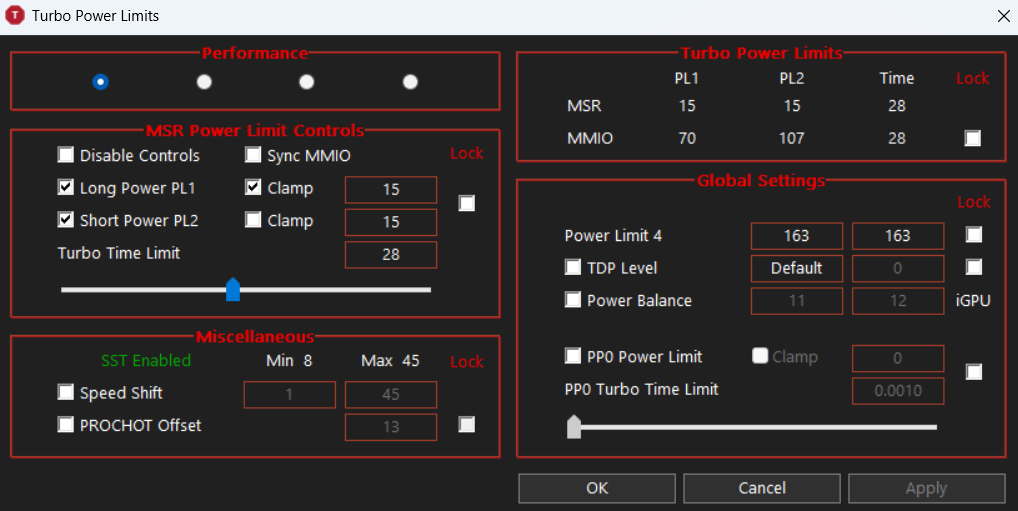Check the Power Limit 4 lock box

tap(974, 234)
